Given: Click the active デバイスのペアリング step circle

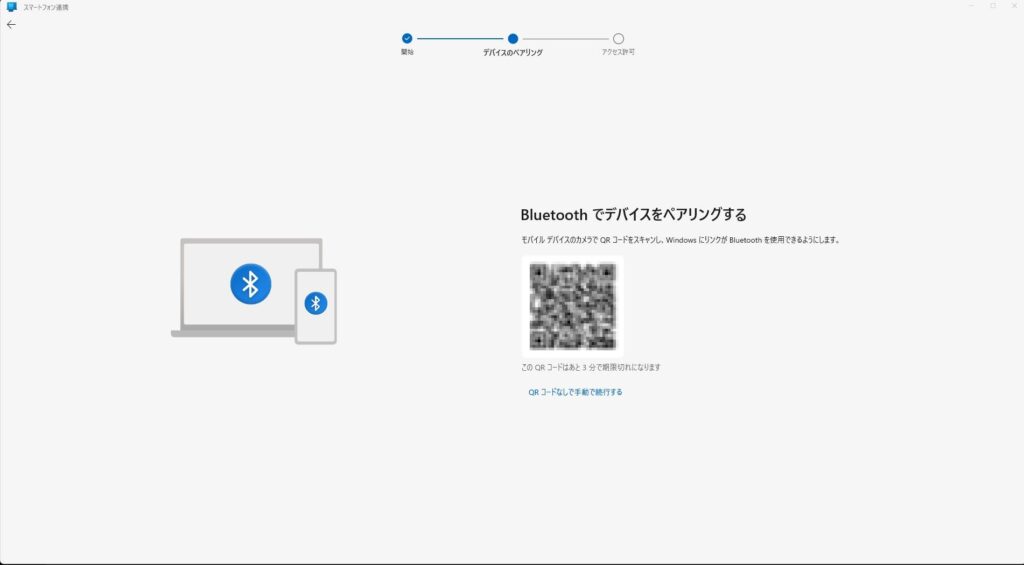Looking at the screenshot, I should [513, 39].
